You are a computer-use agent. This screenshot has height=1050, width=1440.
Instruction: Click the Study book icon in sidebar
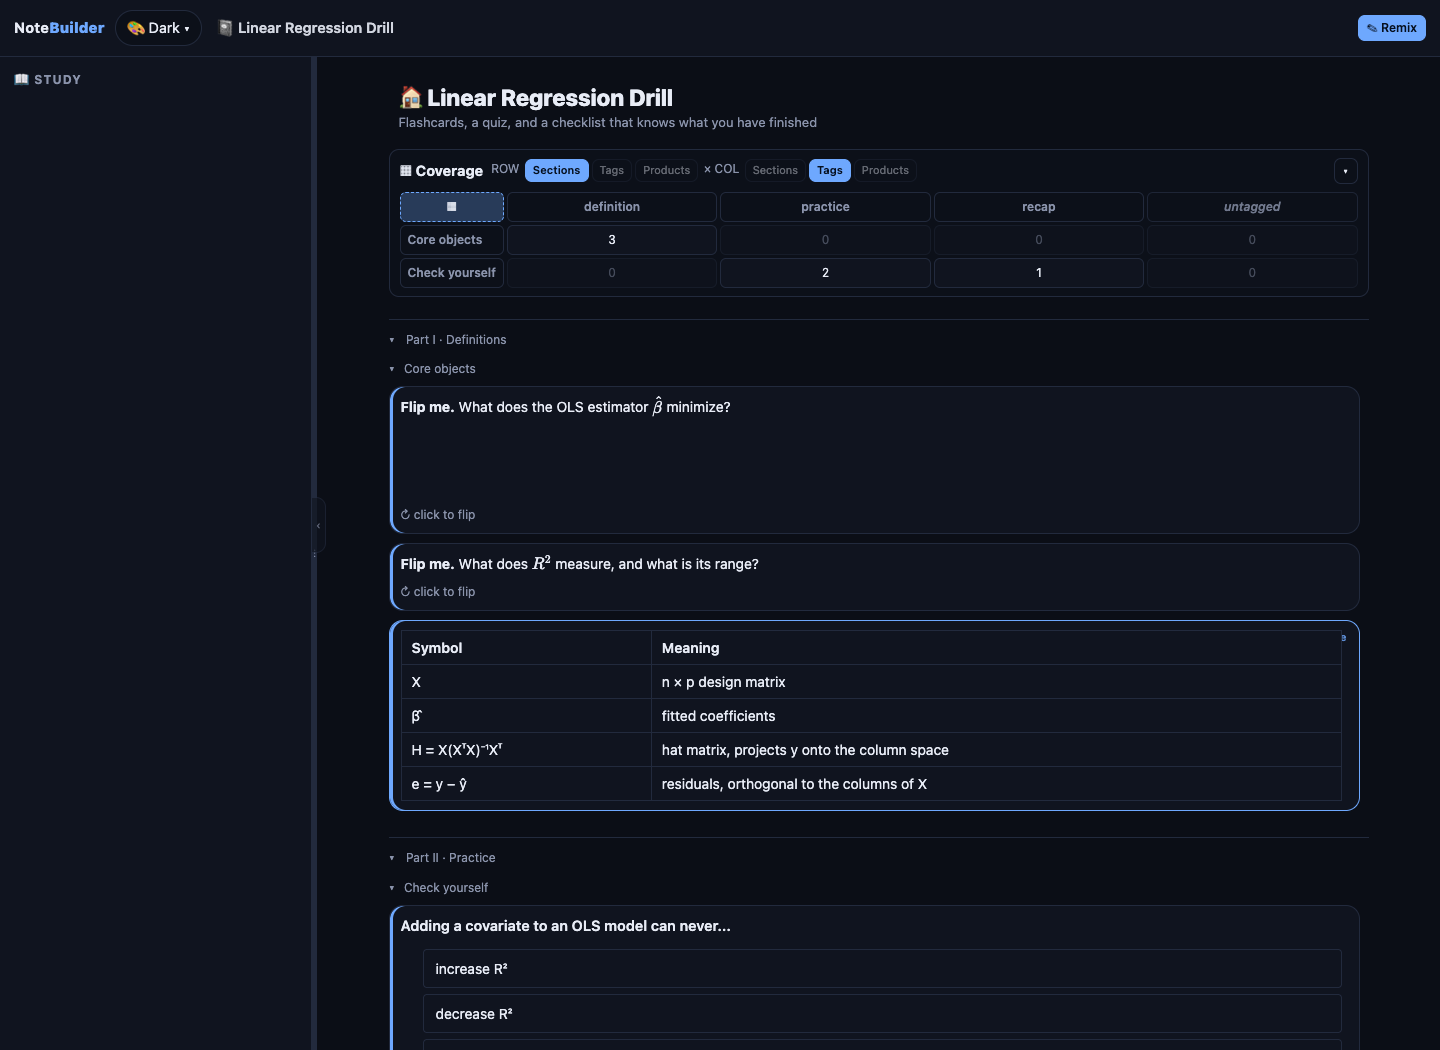[x=22, y=79]
